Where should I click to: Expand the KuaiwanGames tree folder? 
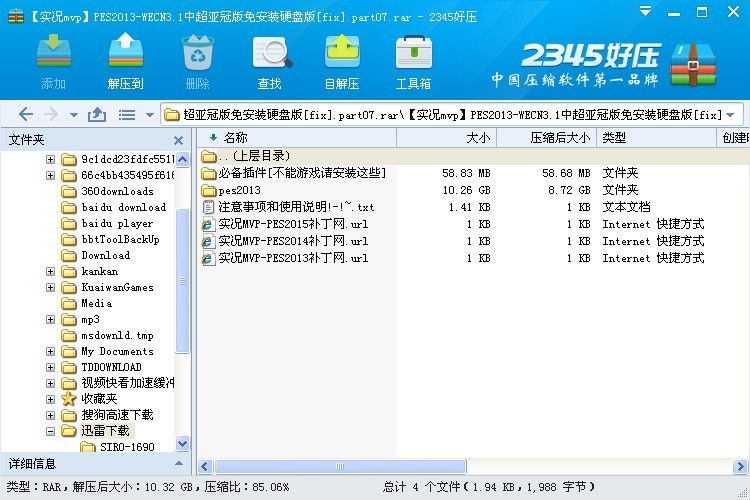coord(50,287)
